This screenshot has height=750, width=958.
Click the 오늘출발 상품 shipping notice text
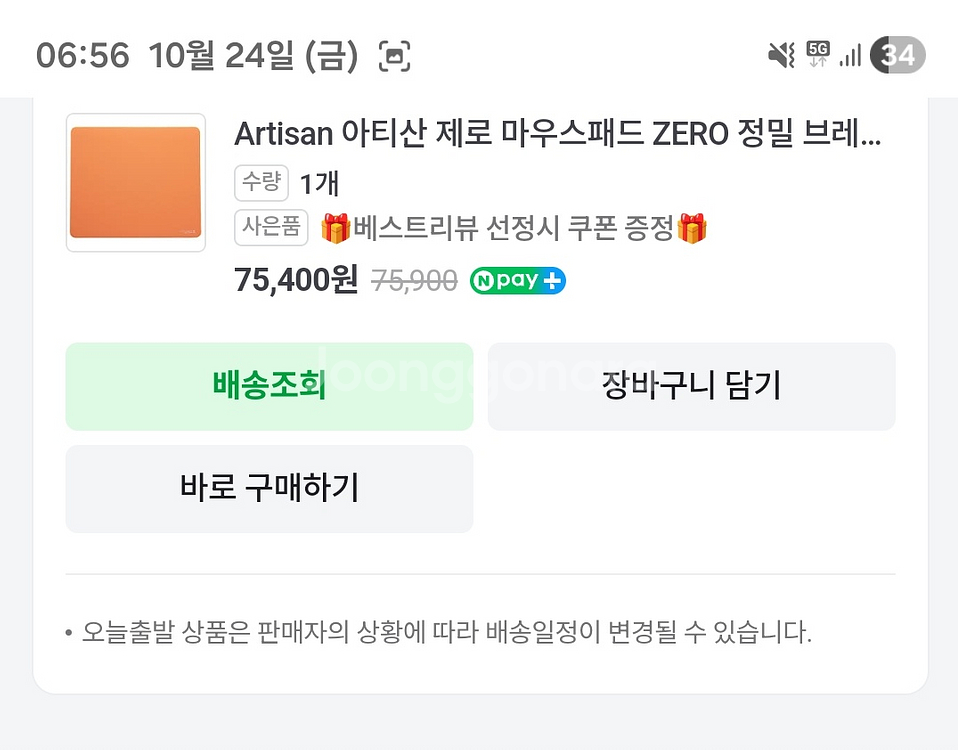(x=446, y=633)
